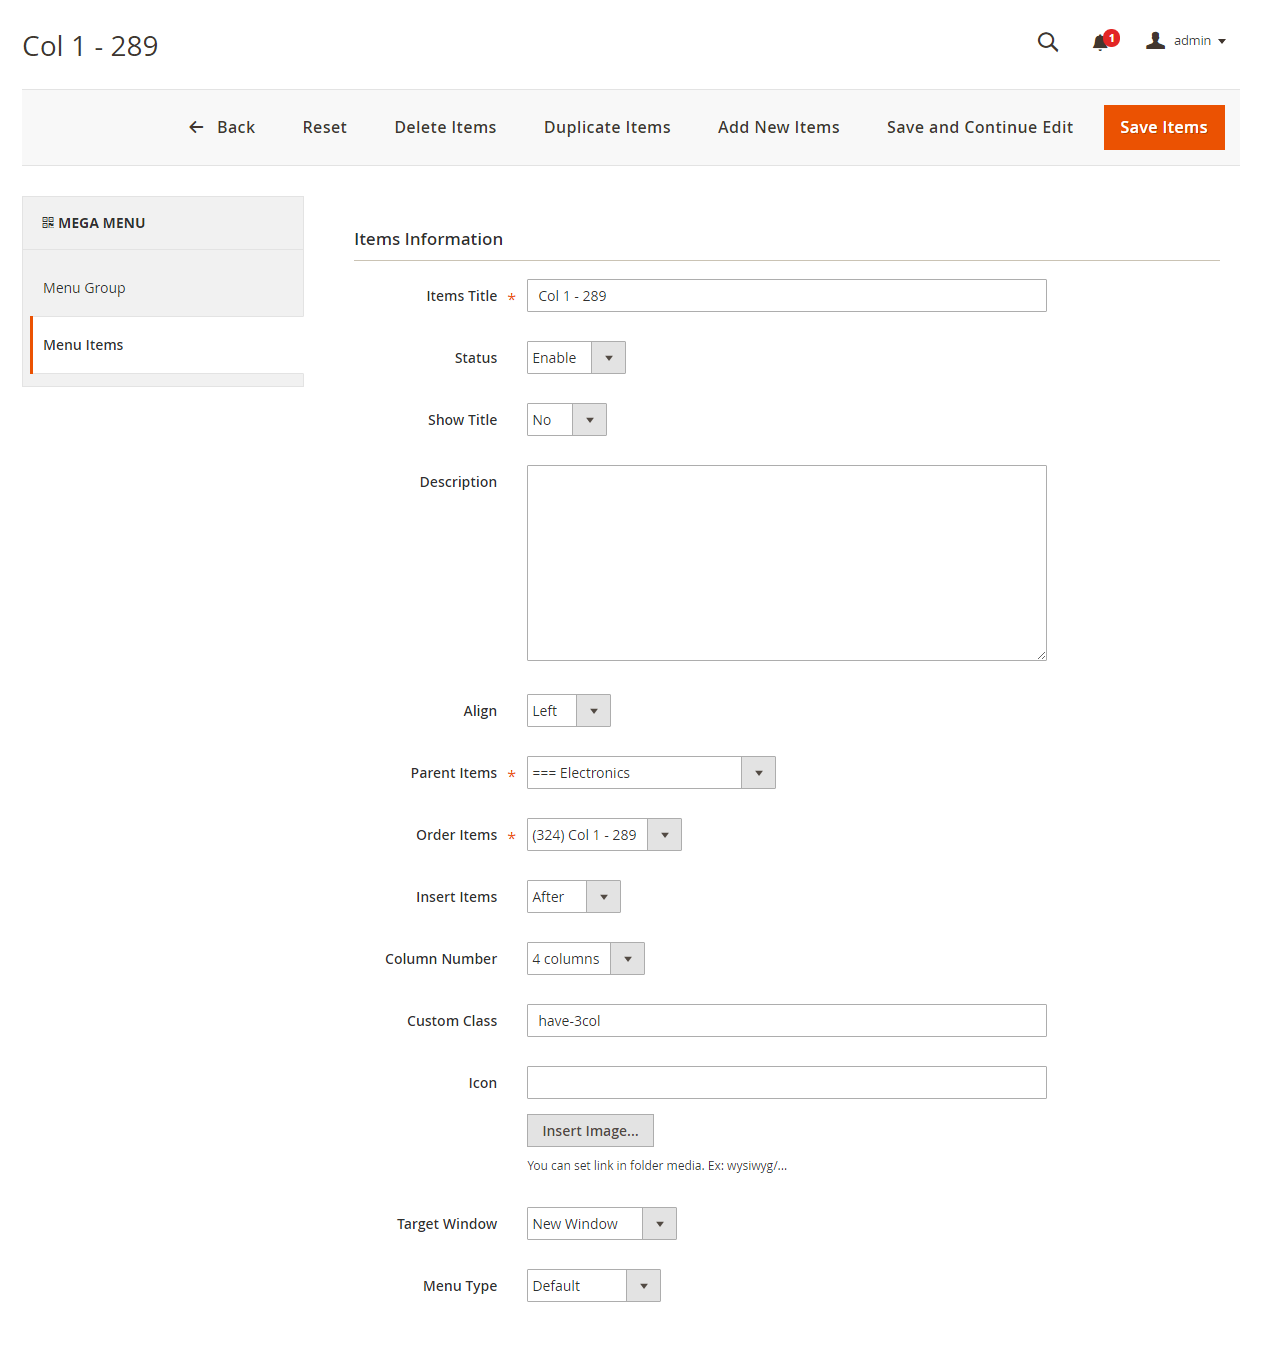Open Column Number dropdown showing 4 columns

point(586,959)
